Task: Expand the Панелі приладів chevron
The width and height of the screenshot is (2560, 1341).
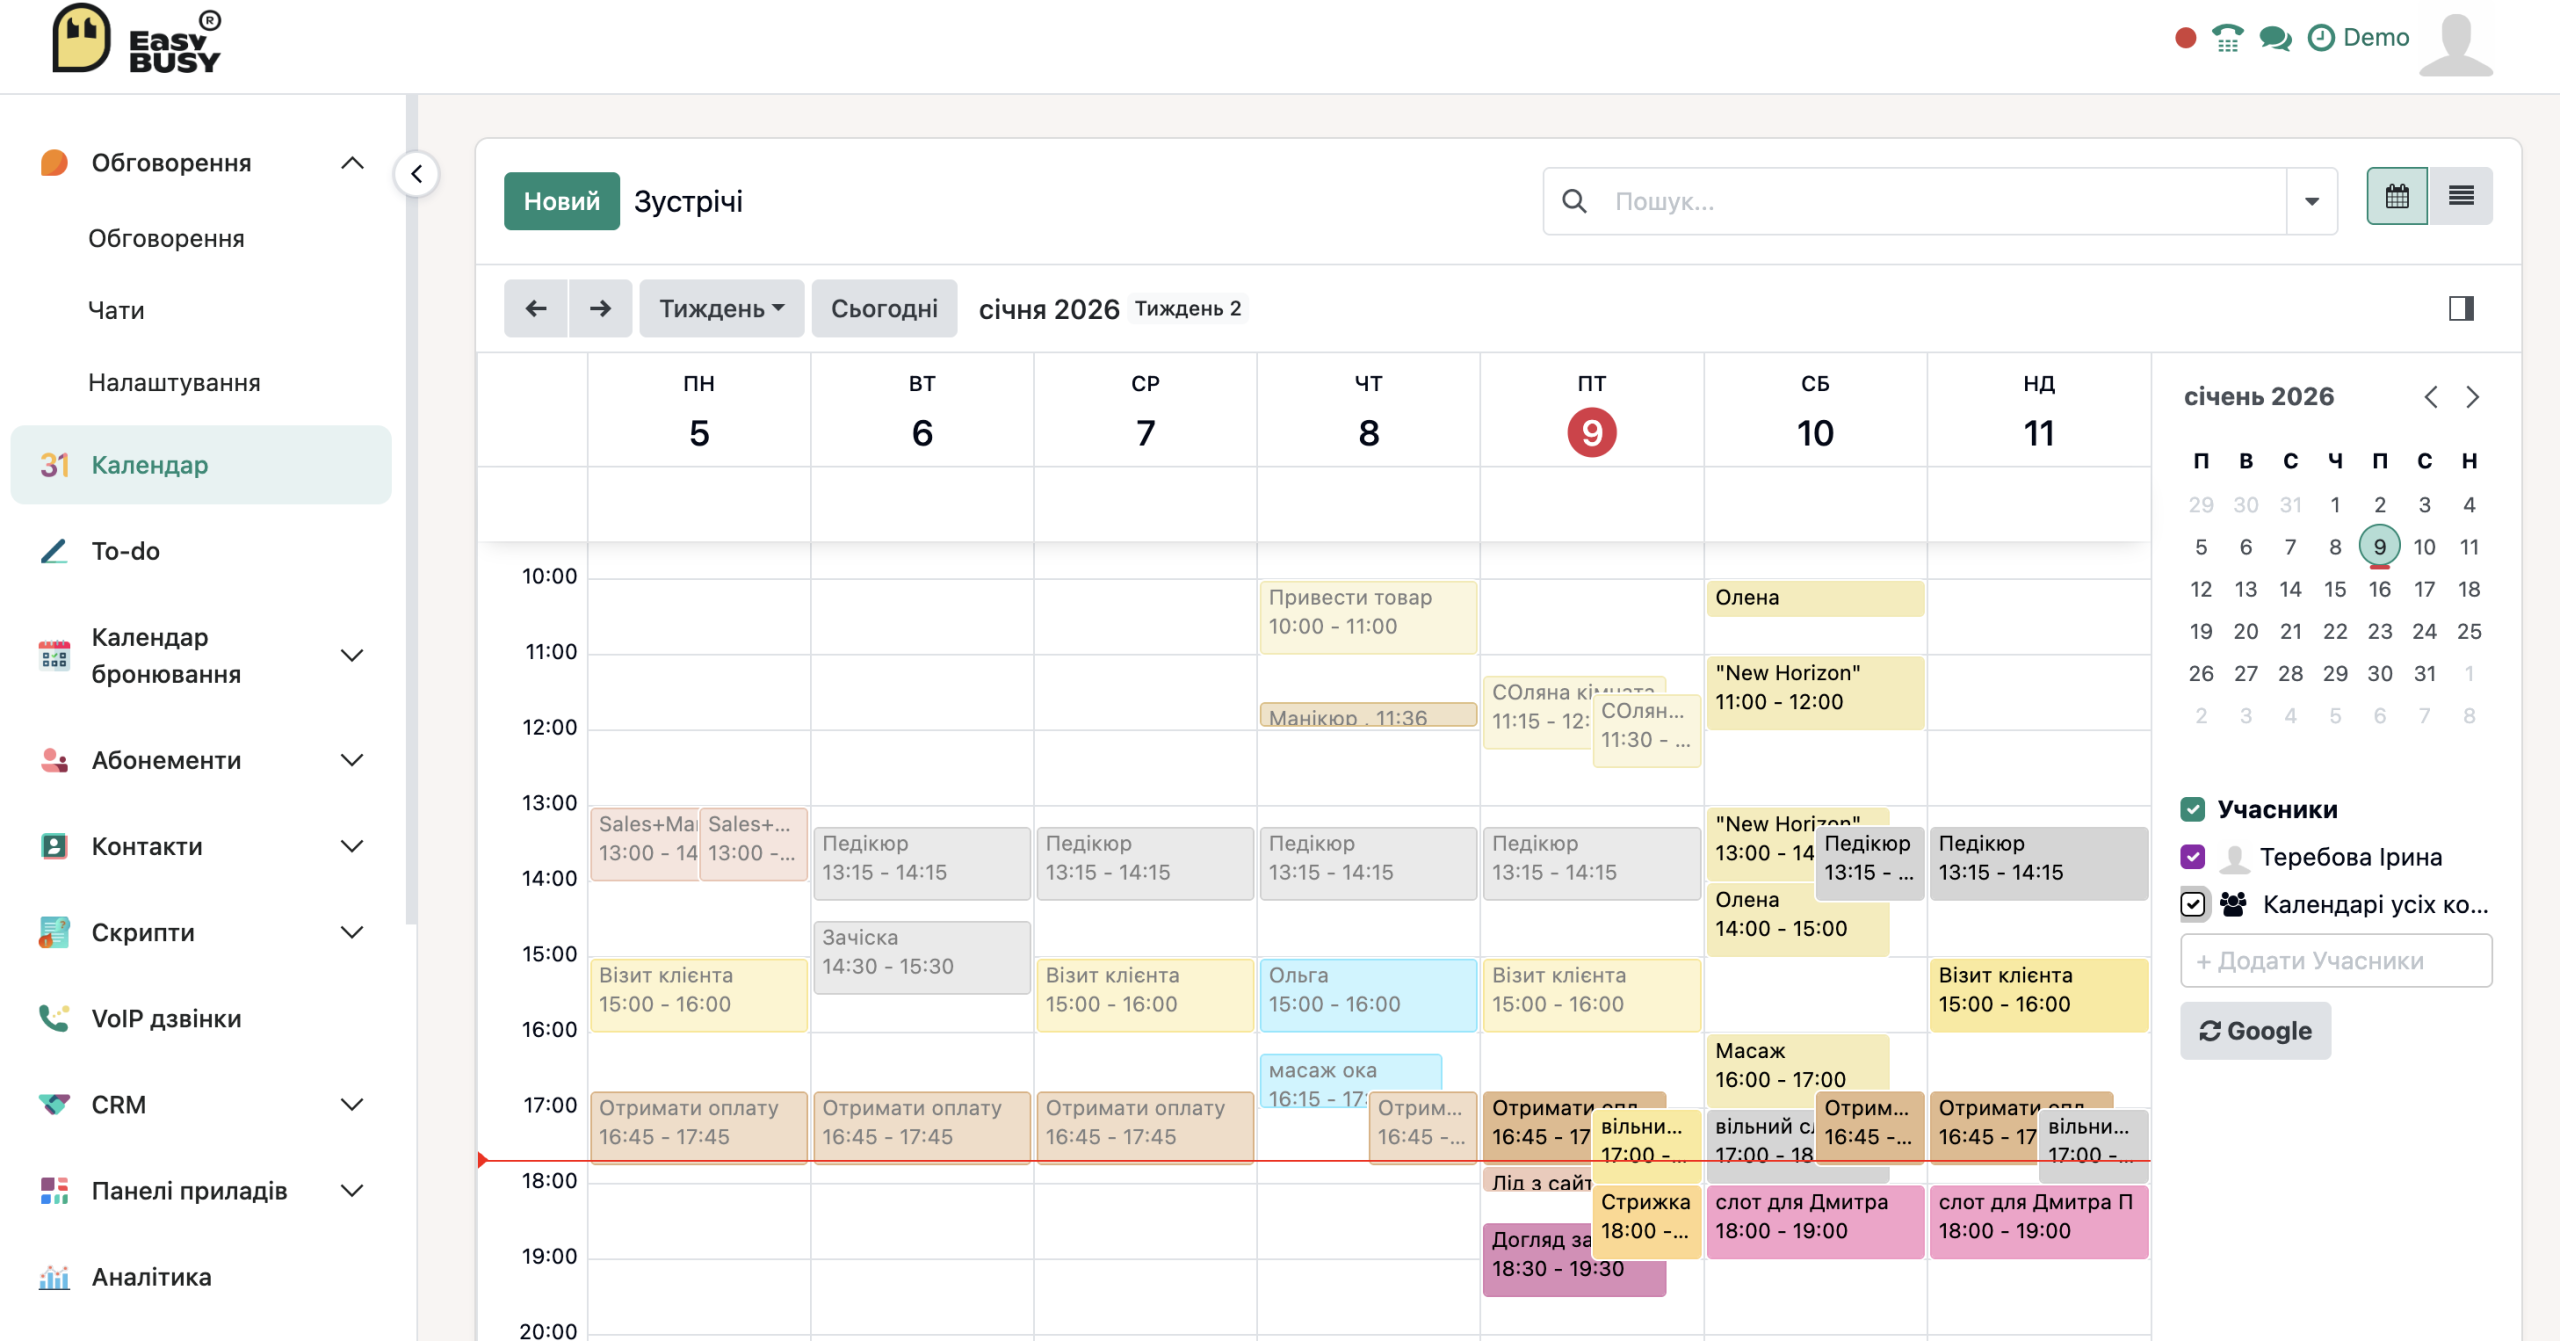Action: pos(352,1191)
